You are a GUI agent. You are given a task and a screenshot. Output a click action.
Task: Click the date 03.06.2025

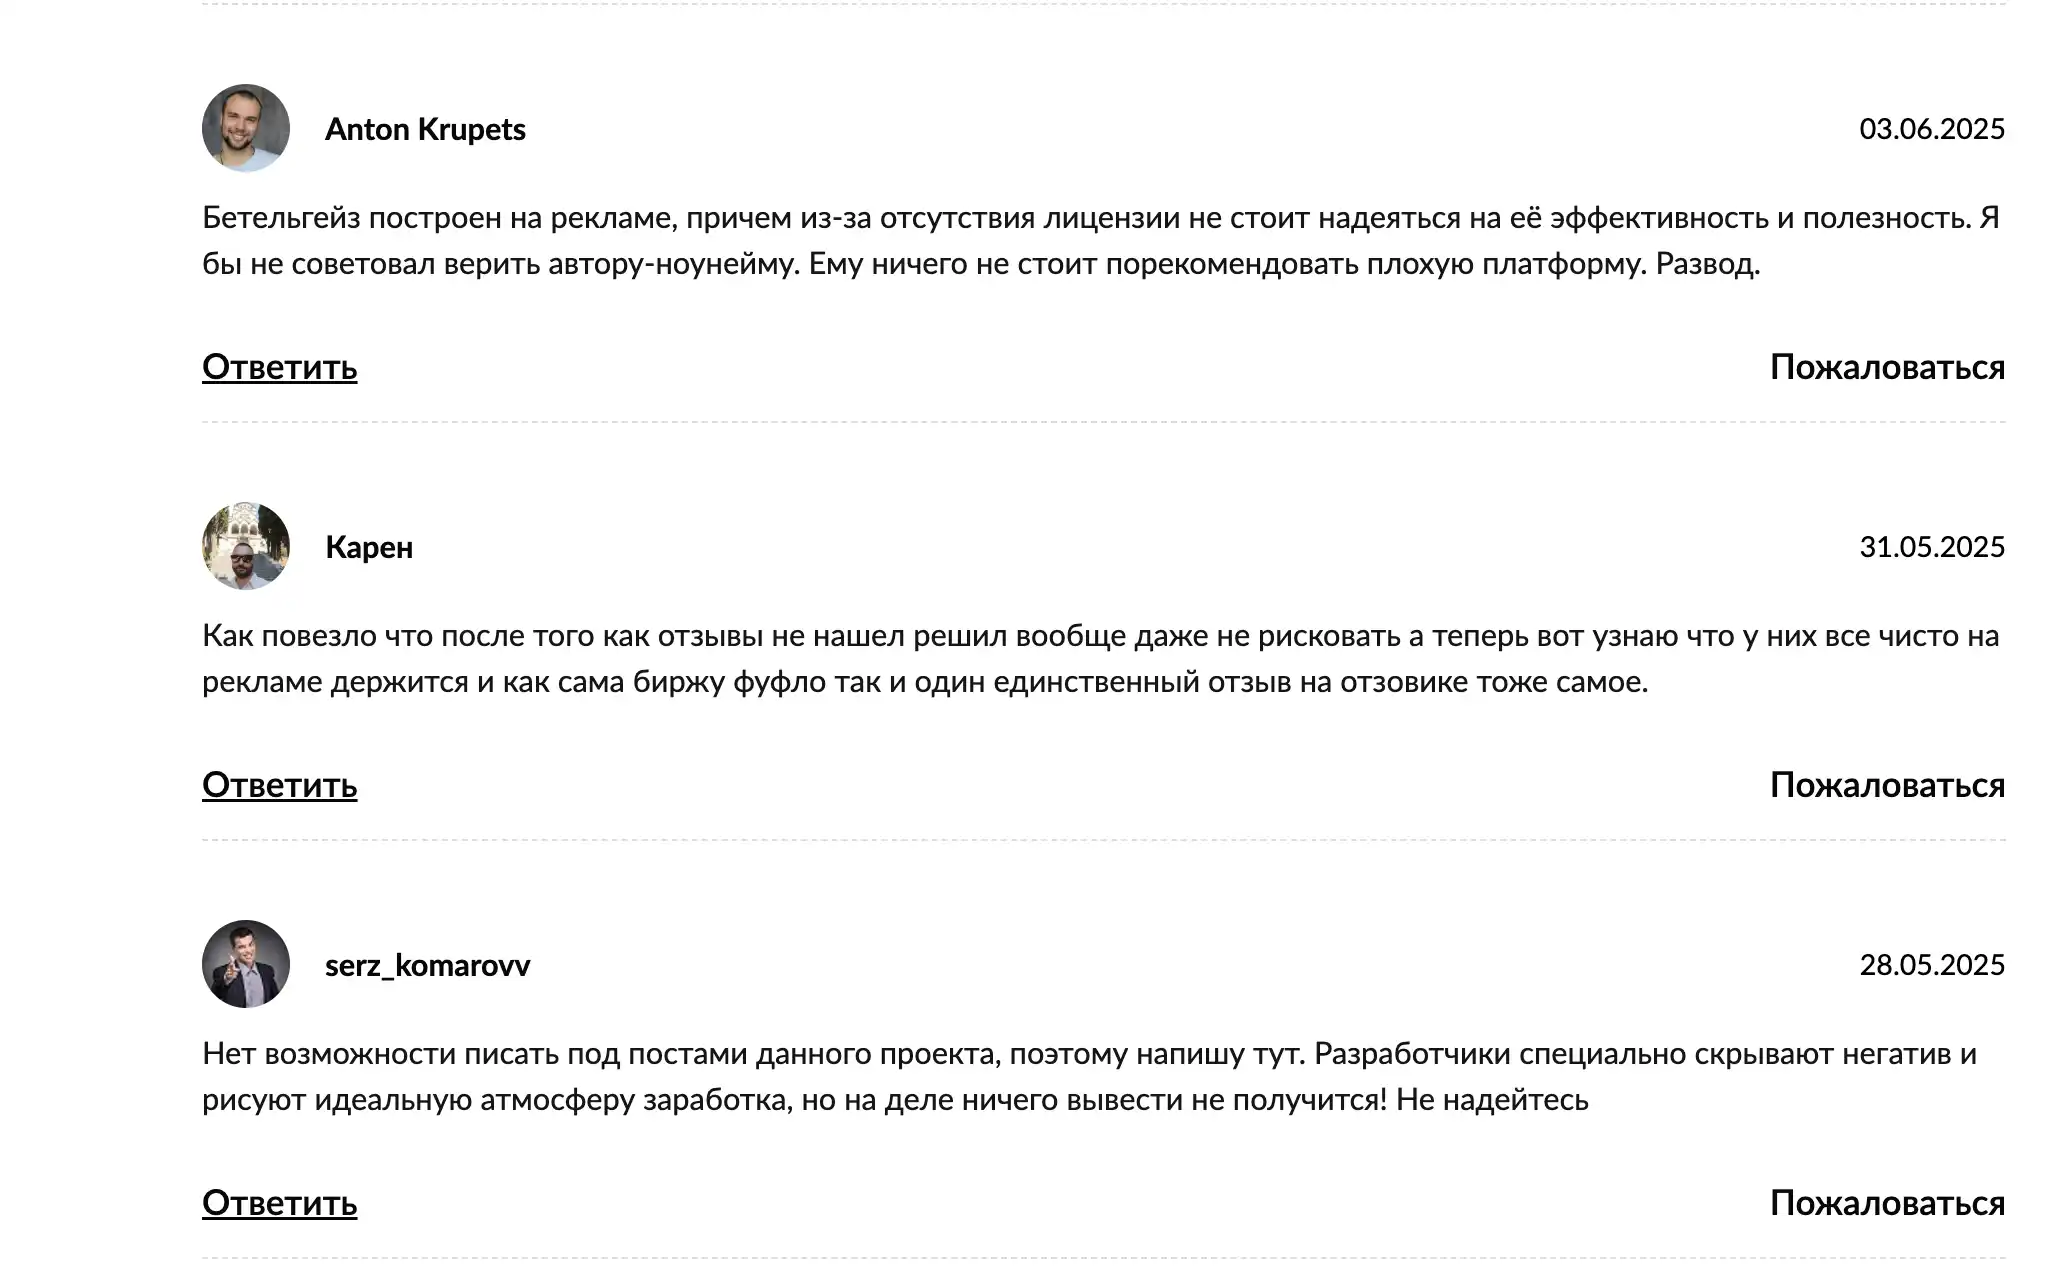pyautogui.click(x=1932, y=129)
